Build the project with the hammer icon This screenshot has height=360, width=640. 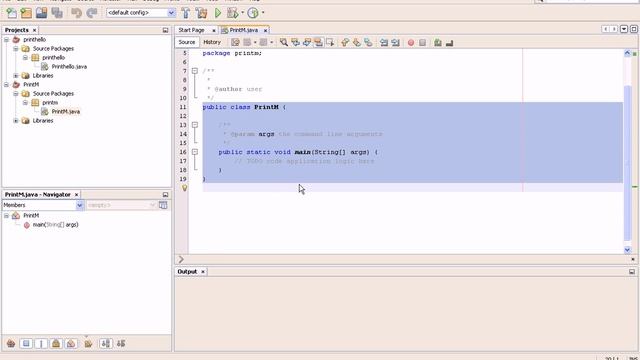click(186, 13)
